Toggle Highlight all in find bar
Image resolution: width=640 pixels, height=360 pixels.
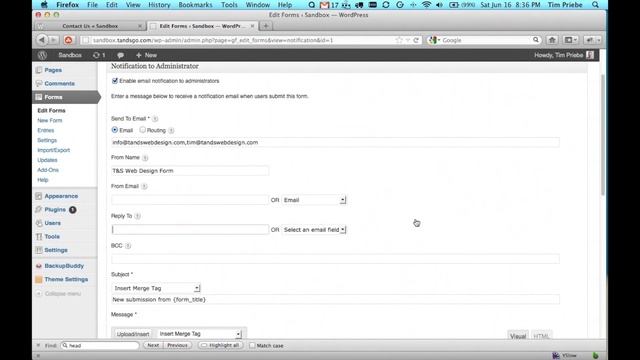click(x=220, y=345)
